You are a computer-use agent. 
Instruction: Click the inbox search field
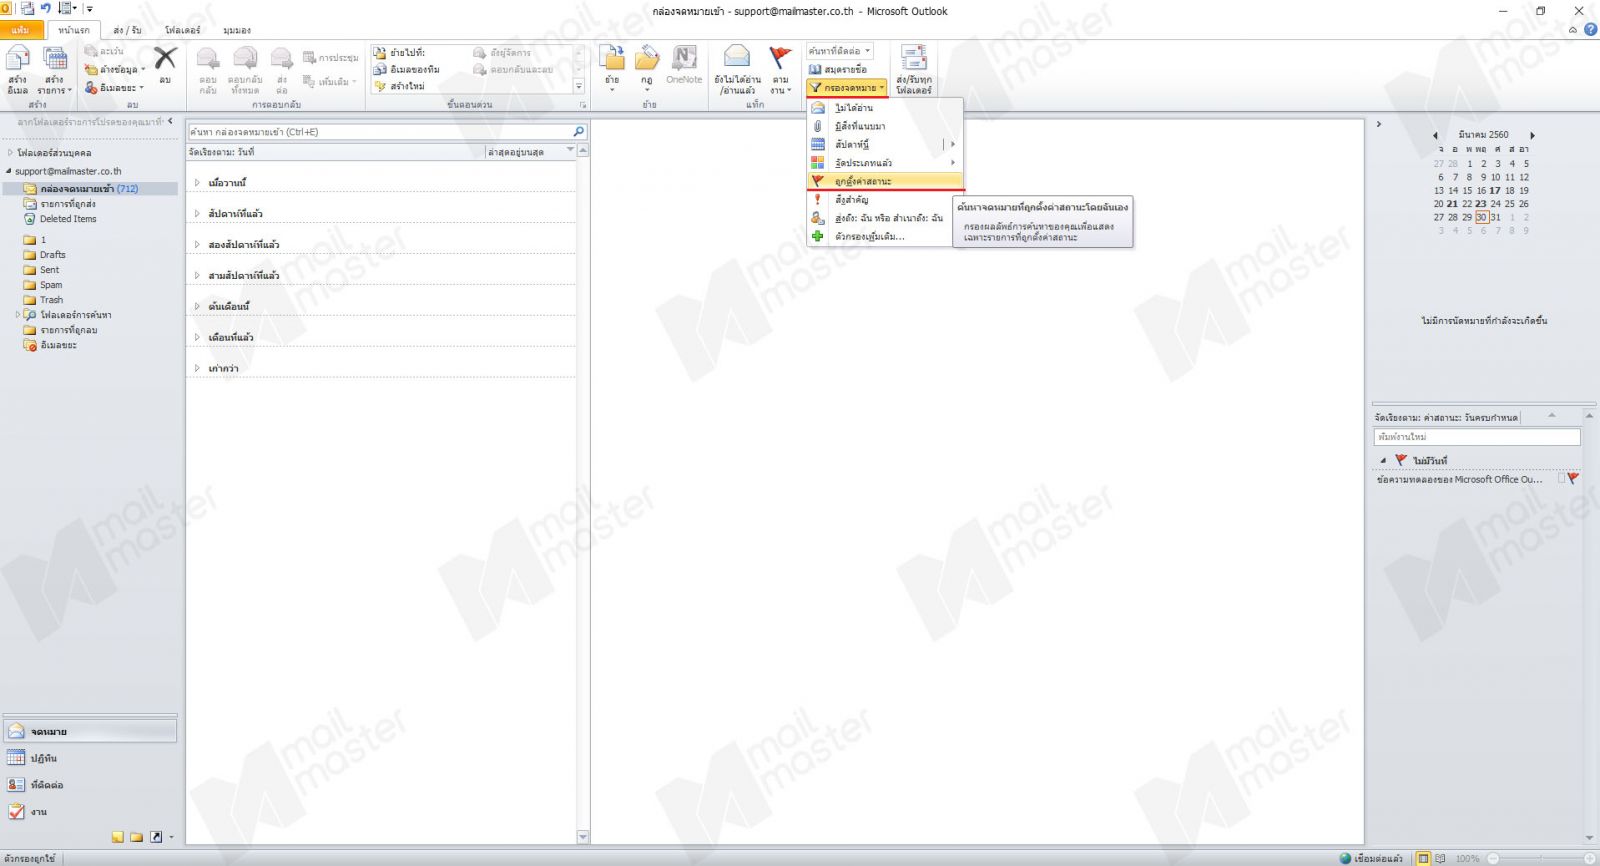(378, 132)
